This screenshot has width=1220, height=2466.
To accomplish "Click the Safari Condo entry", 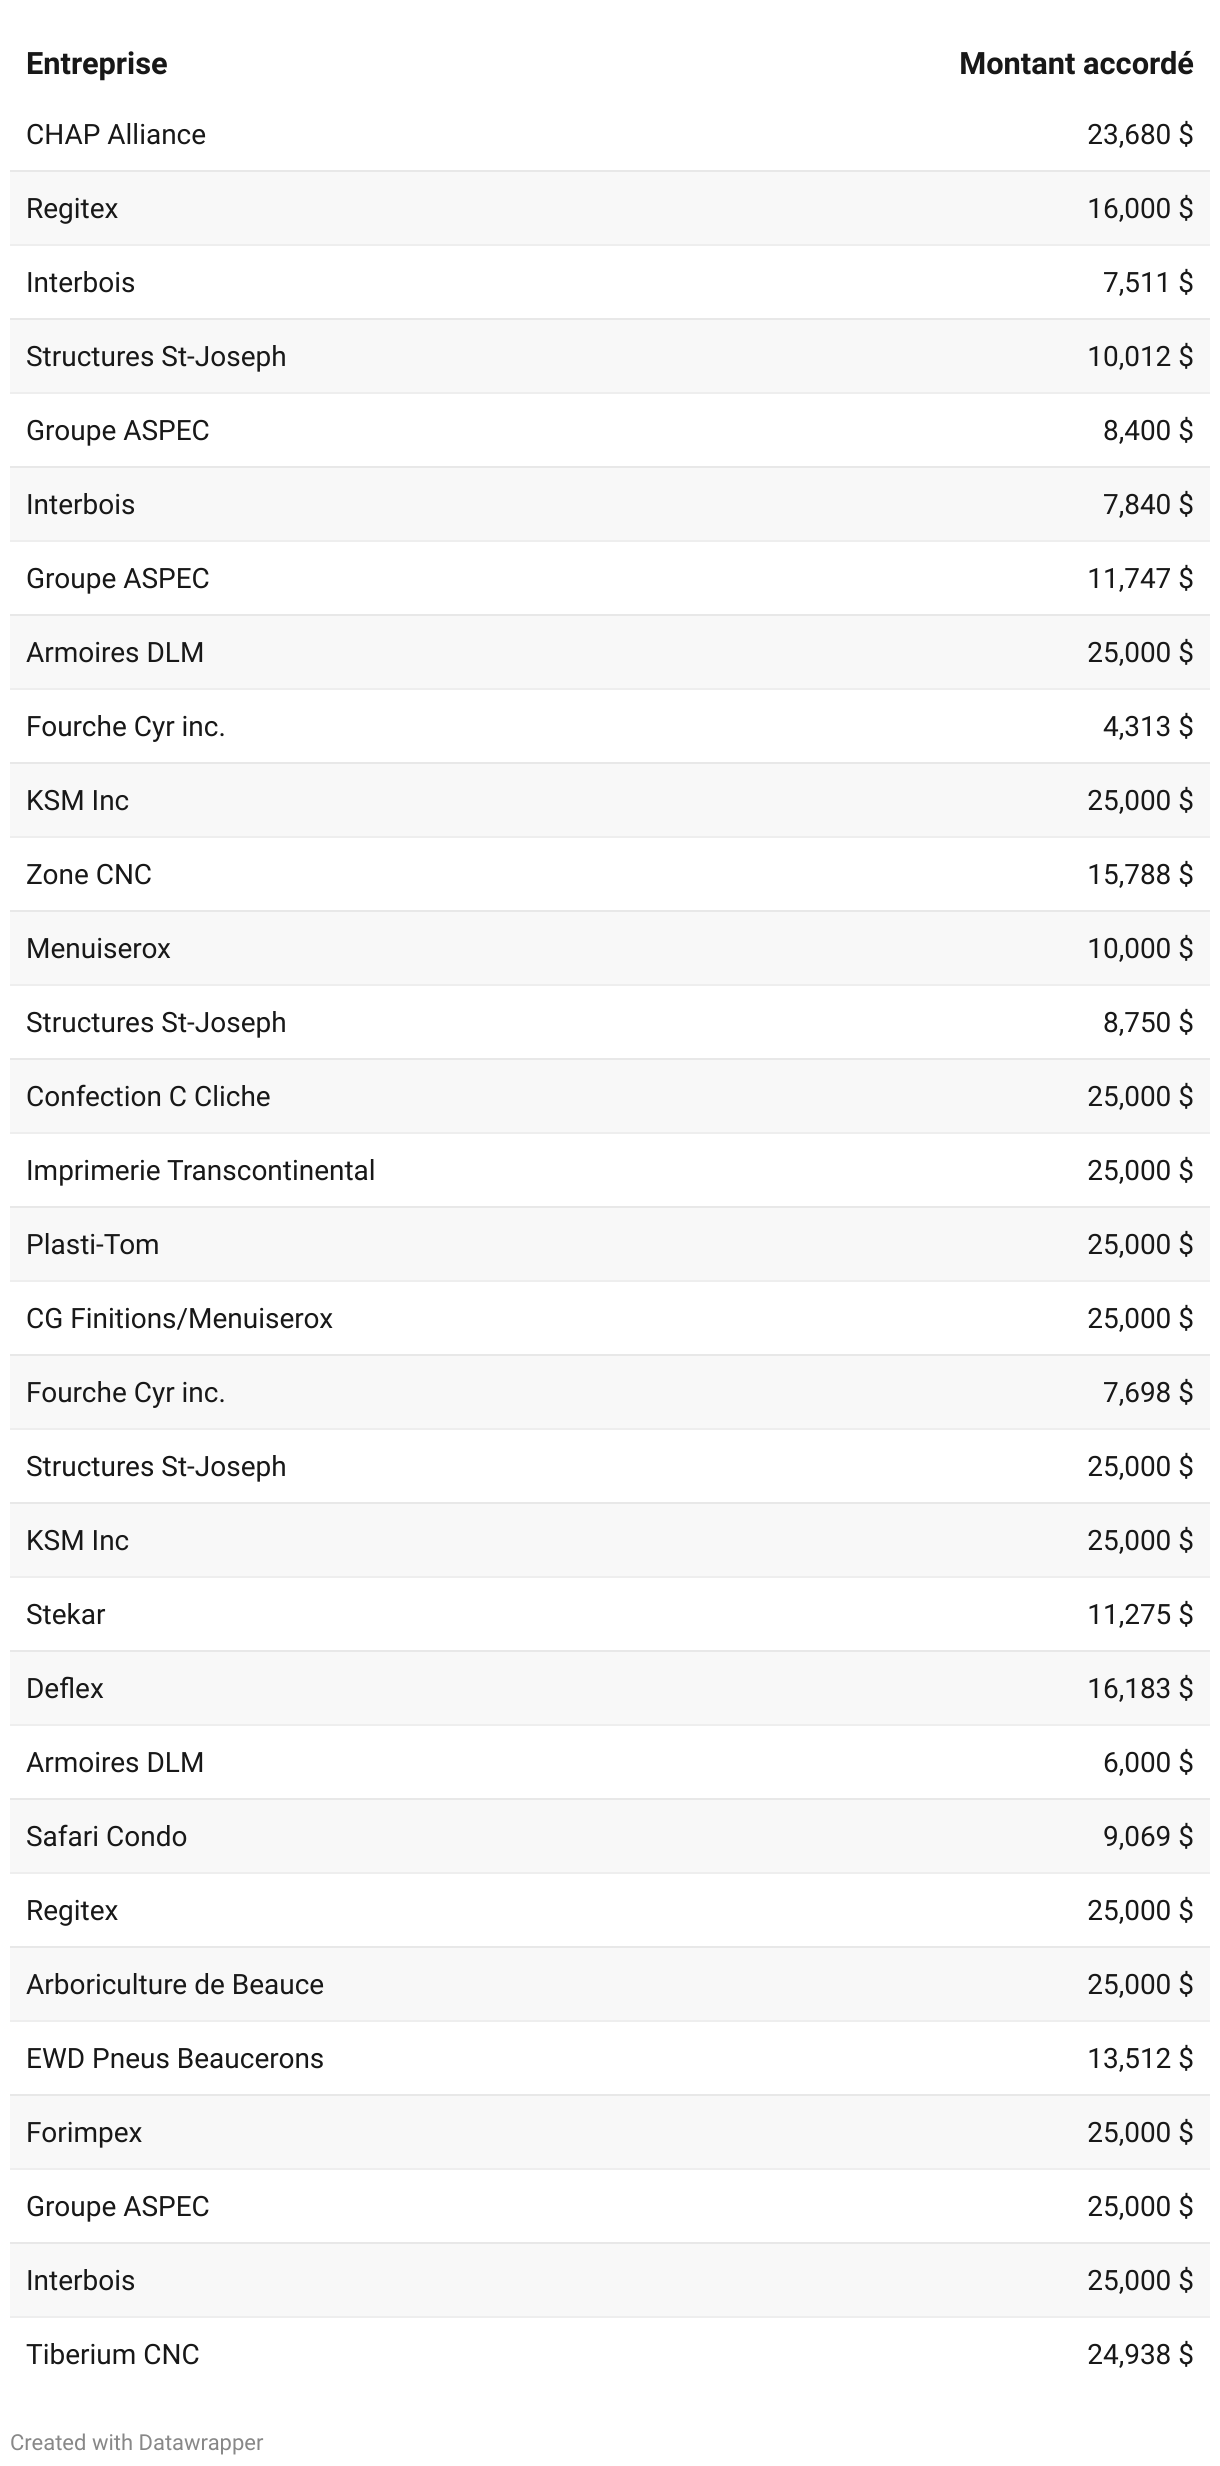I will click(x=106, y=1837).
